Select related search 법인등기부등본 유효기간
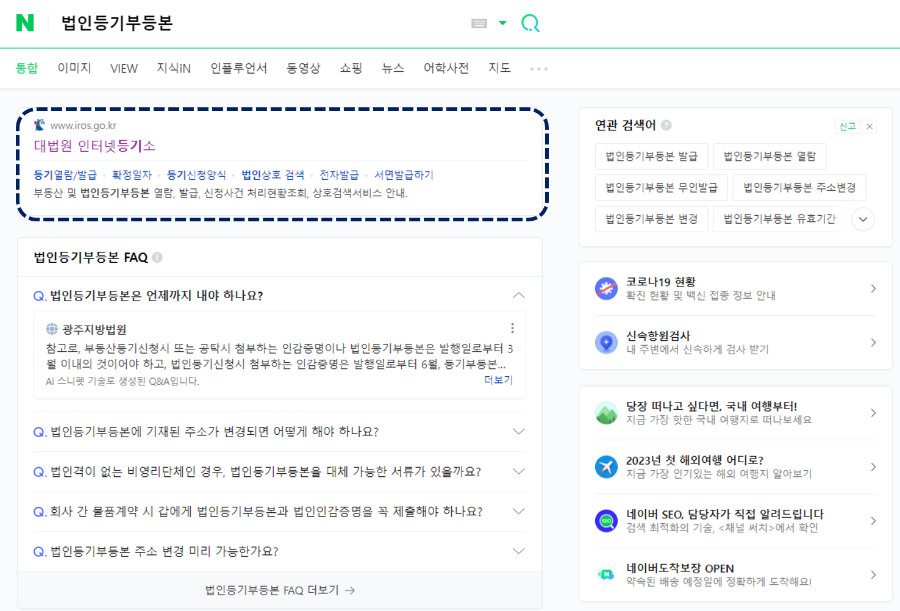The image size is (900, 611). [x=779, y=219]
